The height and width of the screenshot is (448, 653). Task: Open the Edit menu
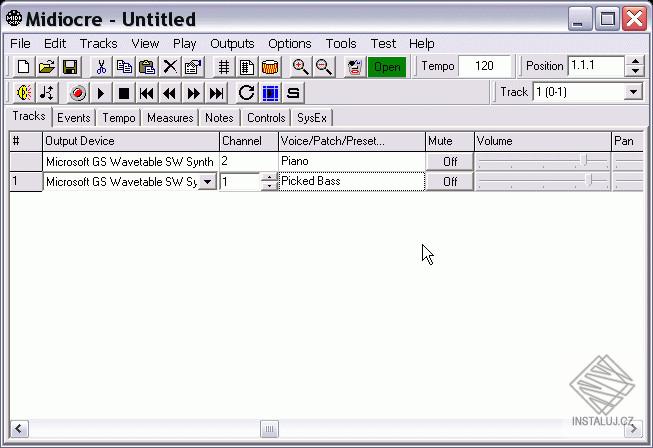[x=55, y=43]
